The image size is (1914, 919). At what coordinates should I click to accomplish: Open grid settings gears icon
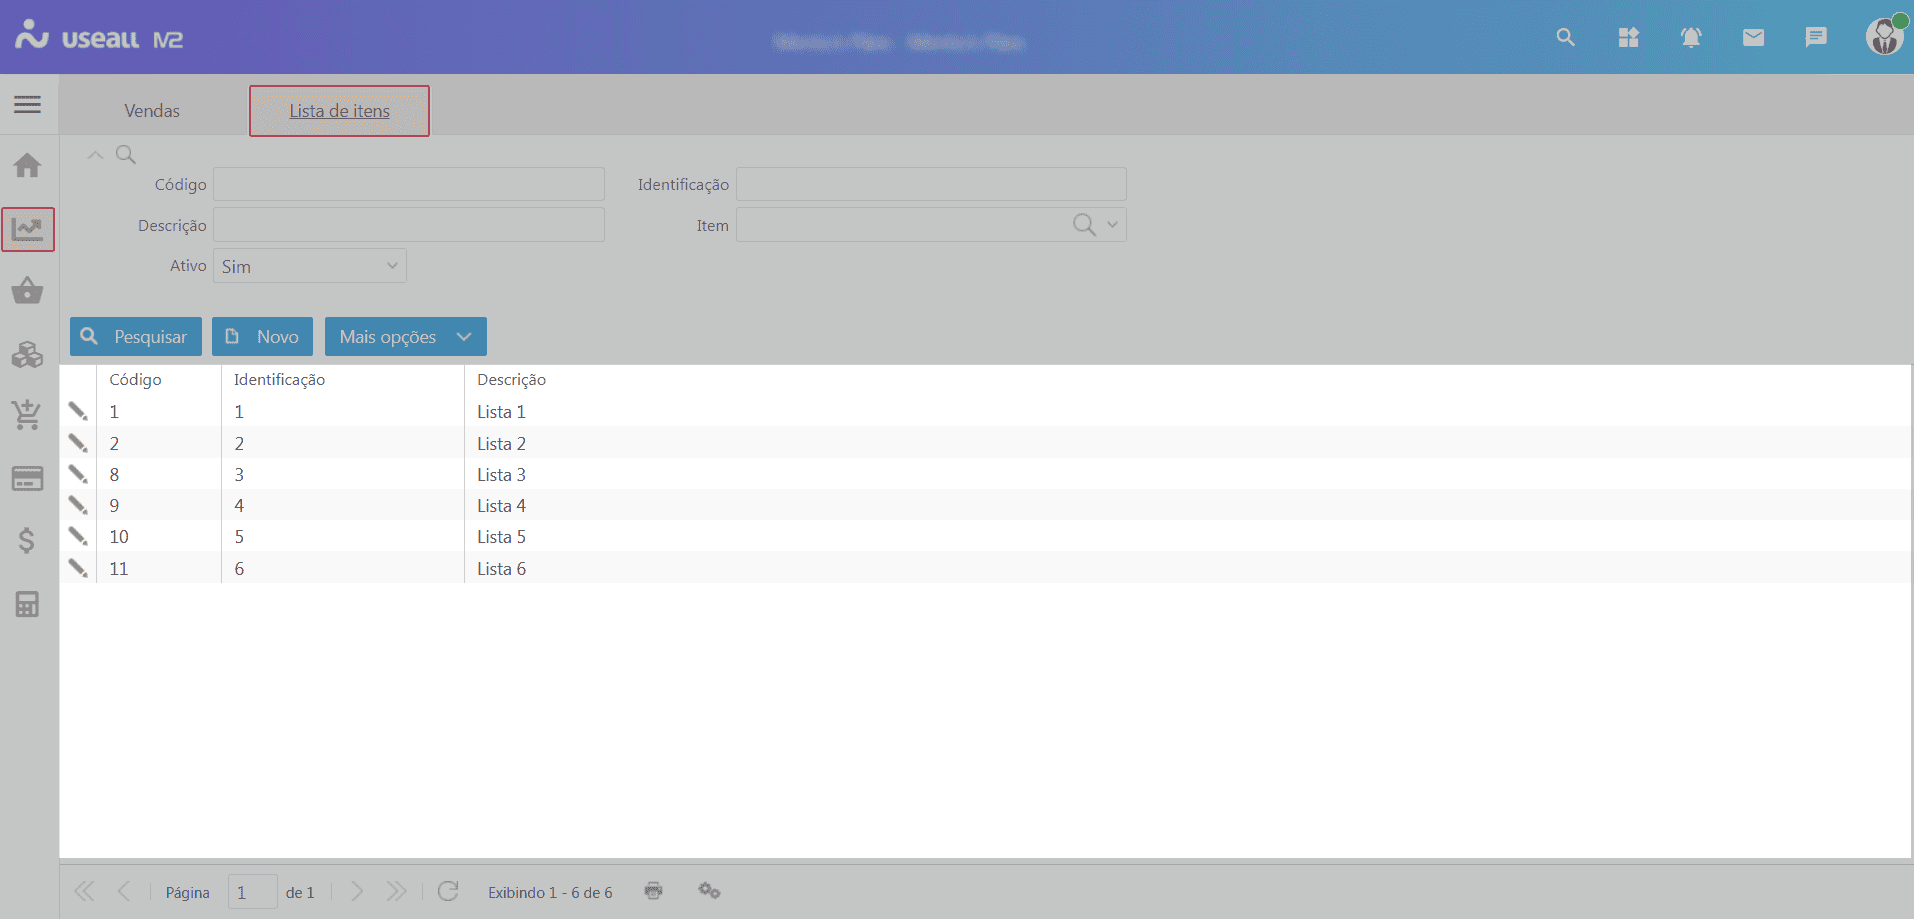[709, 891]
